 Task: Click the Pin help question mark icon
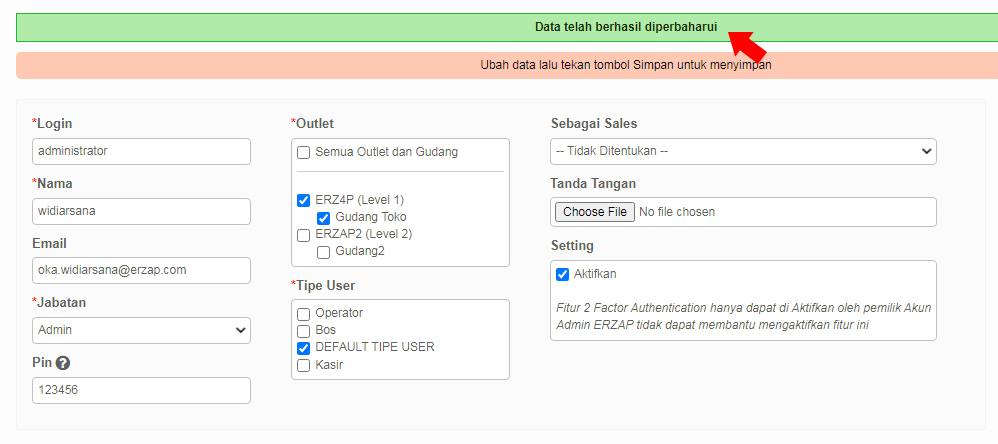[x=62, y=363]
